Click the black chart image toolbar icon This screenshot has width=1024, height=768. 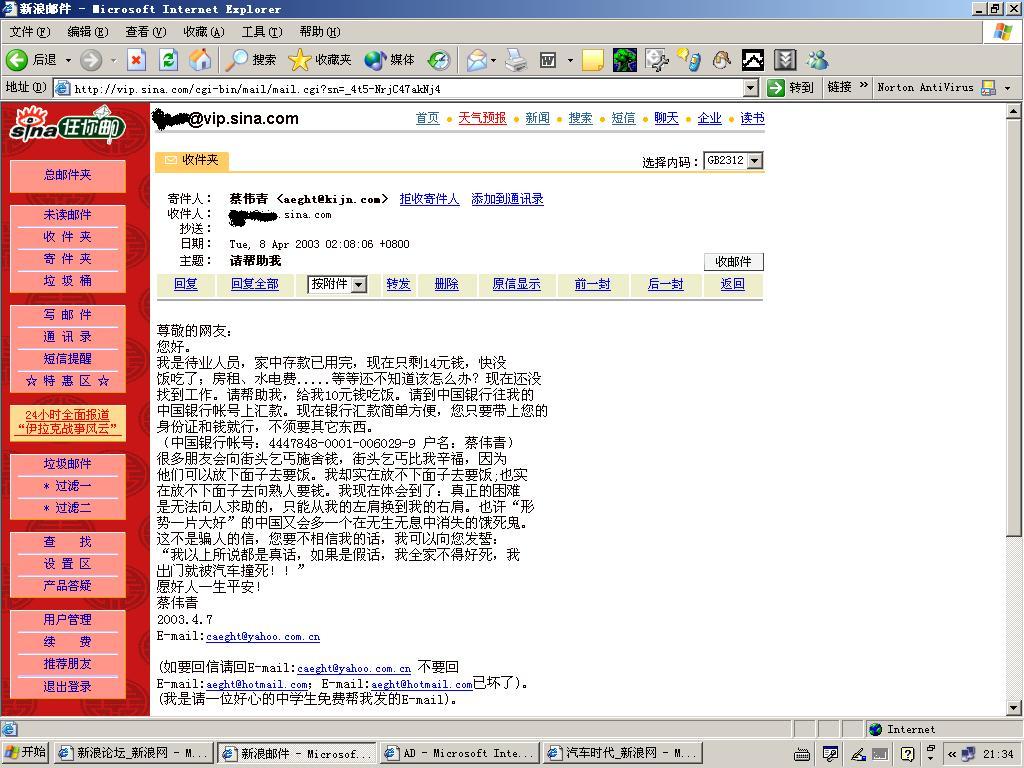click(753, 60)
